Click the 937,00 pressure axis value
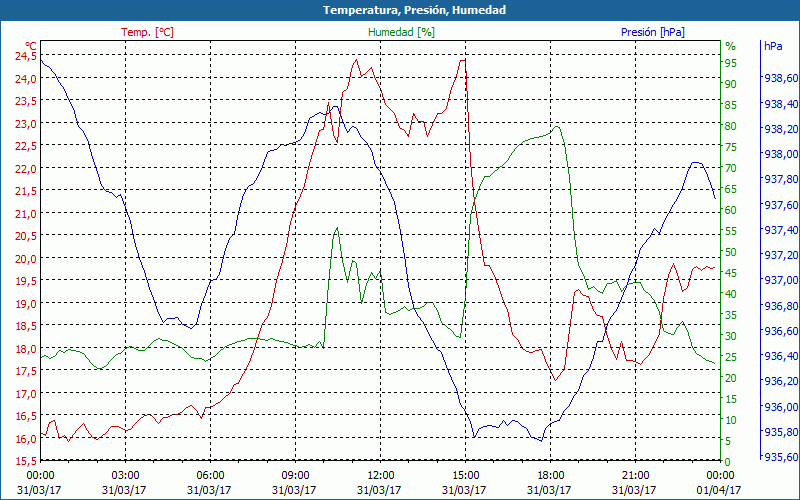Viewport: 800px width, 500px height. (781, 280)
